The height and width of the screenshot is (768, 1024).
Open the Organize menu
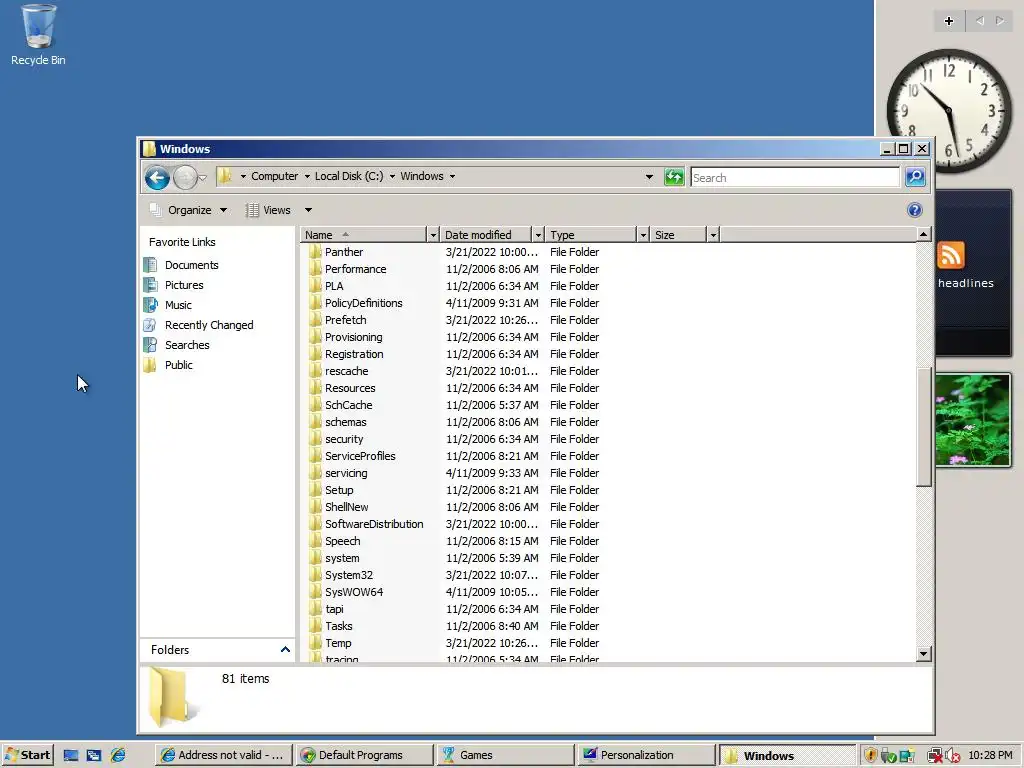[x=189, y=210]
